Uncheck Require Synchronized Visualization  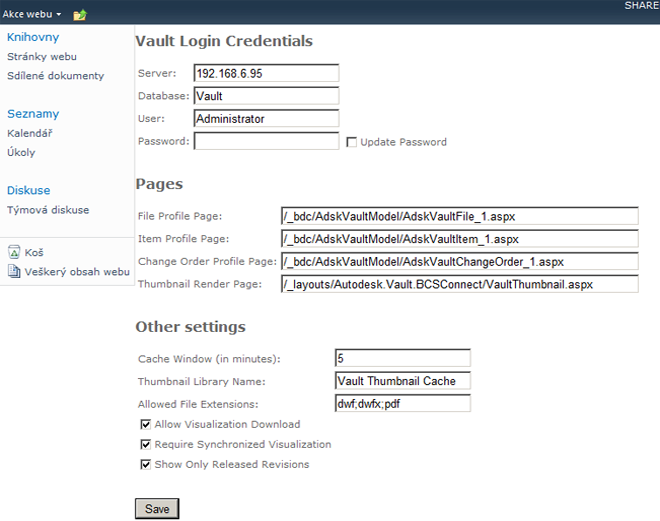tap(146, 444)
